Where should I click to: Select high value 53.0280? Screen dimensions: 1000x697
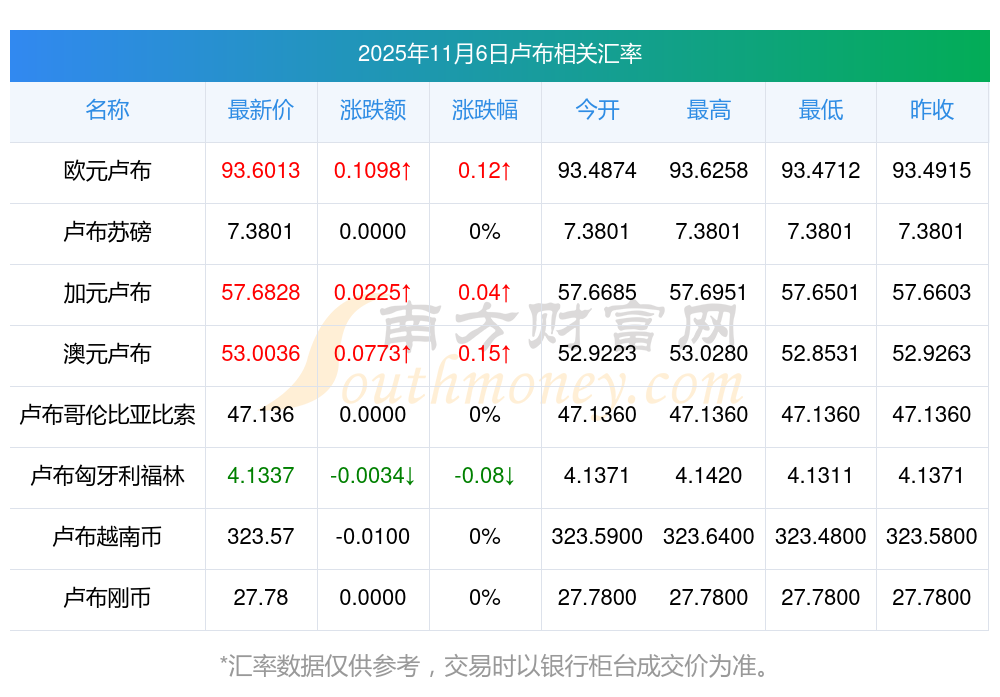click(709, 353)
